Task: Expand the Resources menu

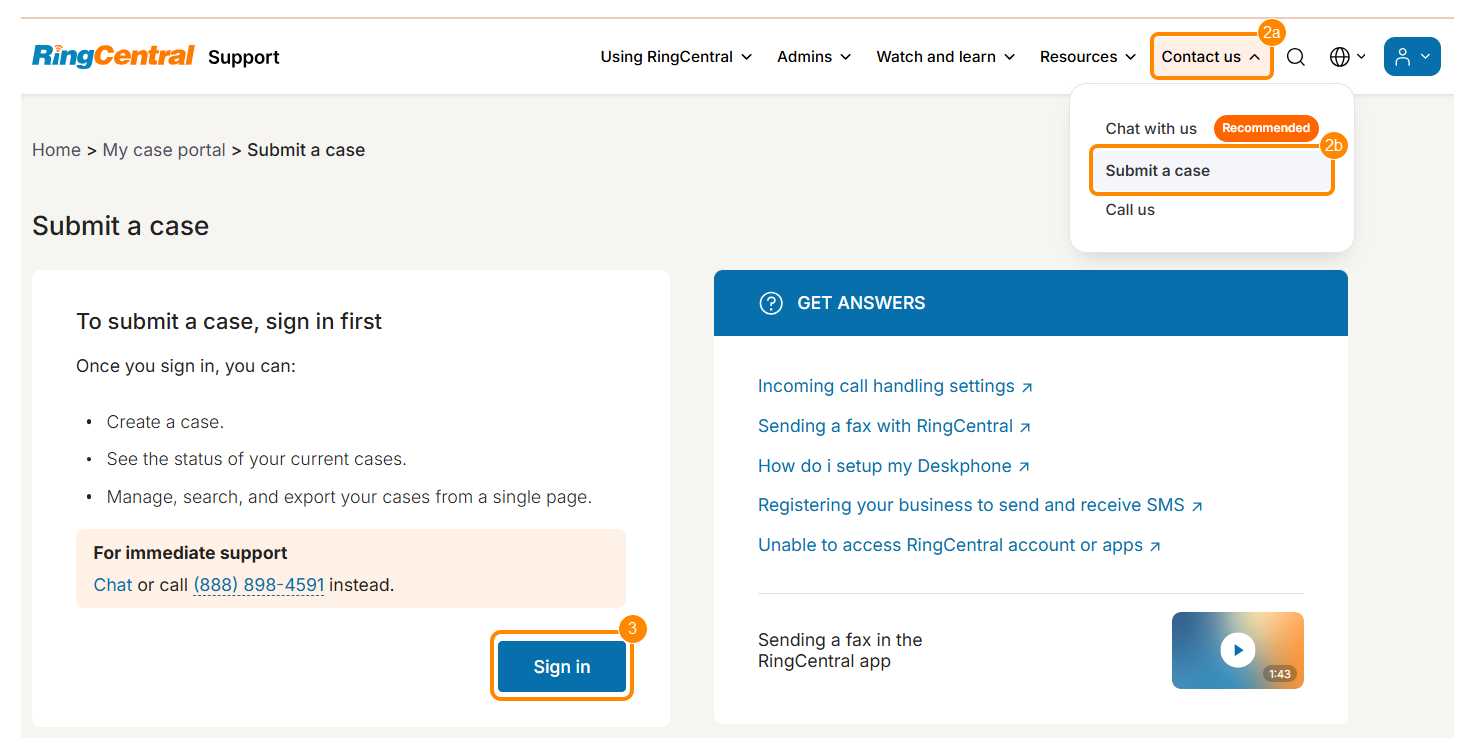Action: click(1087, 57)
